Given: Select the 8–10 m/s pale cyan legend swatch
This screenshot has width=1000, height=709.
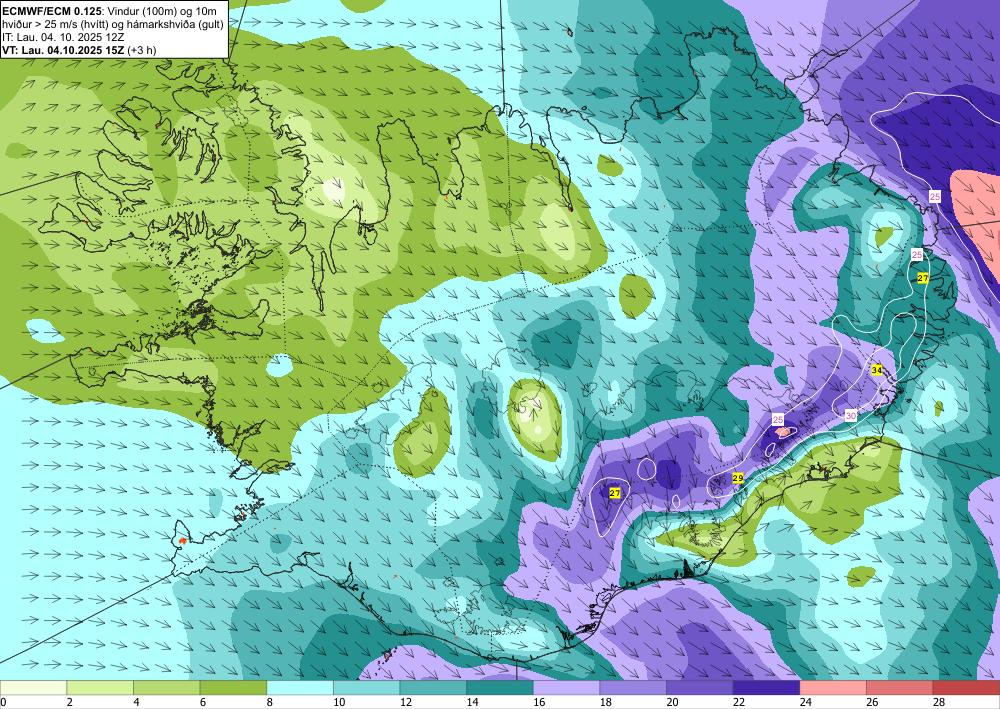Looking at the screenshot, I should 300,688.
